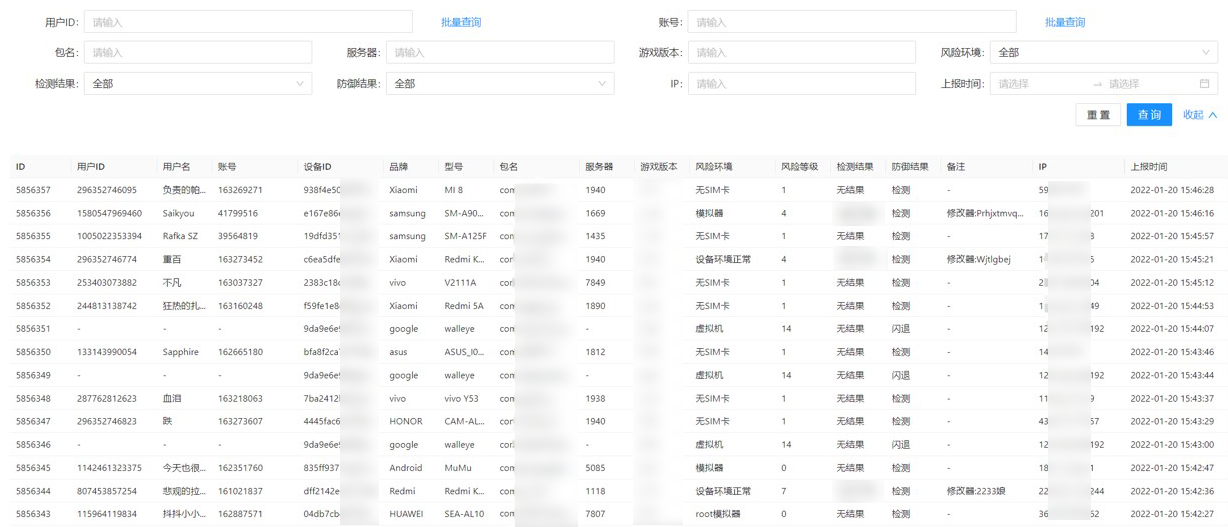Image resolution: width=1228 pixels, height=527 pixels.
Task: Open 批量查询 link beside 用户ID field
Action: pyautogui.click(x=461, y=22)
